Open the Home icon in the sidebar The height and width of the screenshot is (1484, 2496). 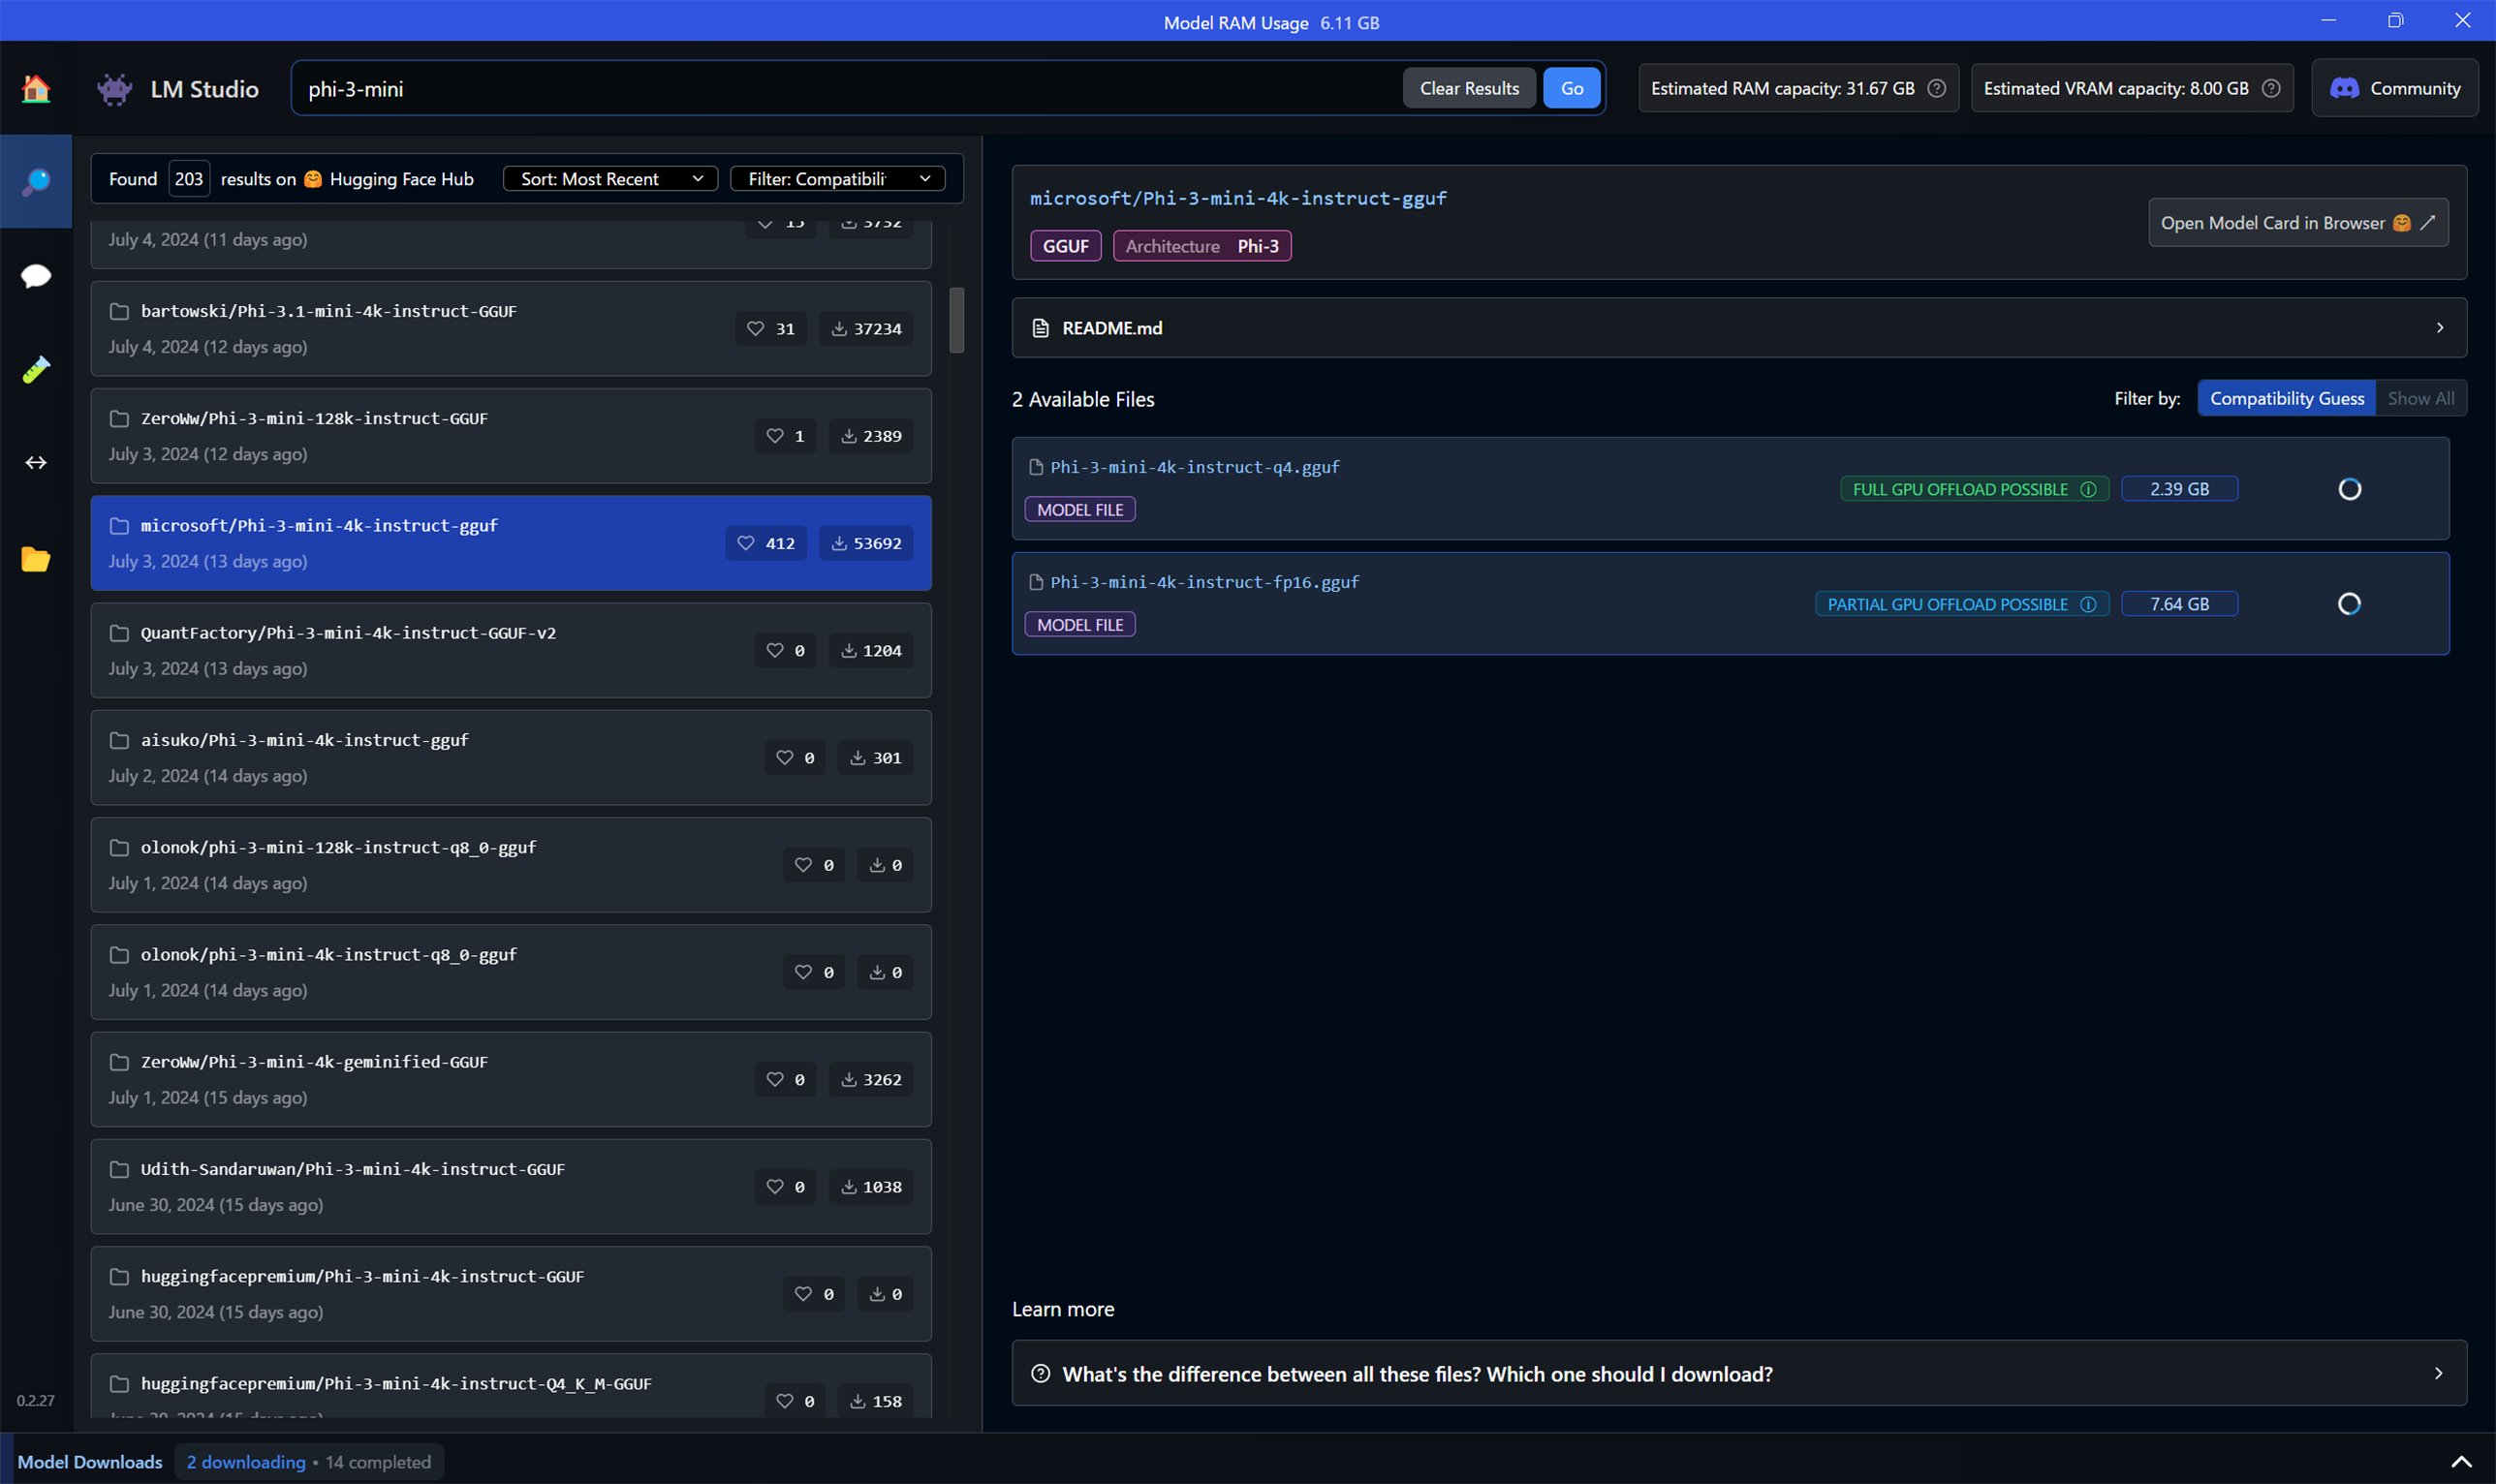[x=36, y=88]
